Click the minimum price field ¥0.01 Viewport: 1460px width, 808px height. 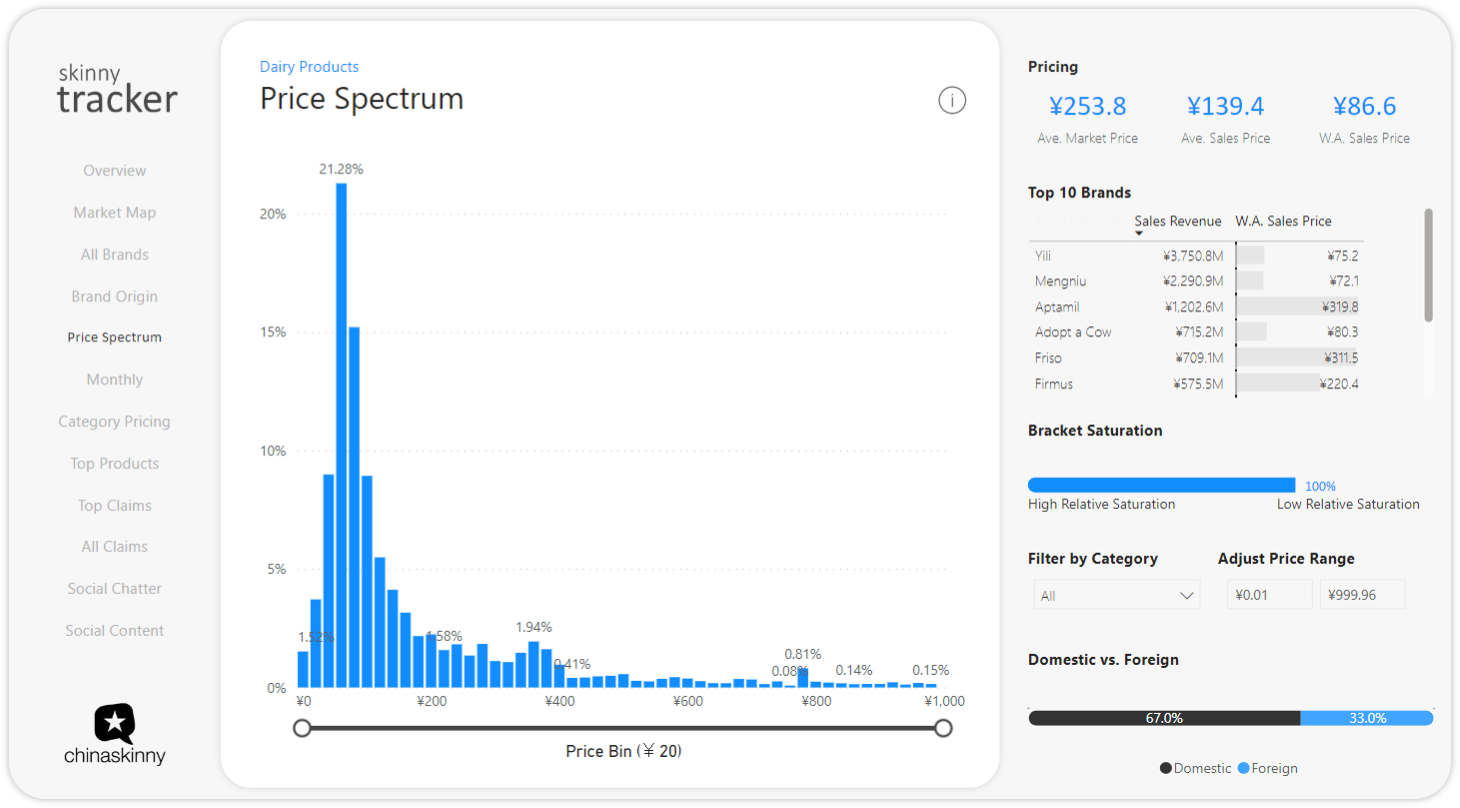pyautogui.click(x=1269, y=595)
